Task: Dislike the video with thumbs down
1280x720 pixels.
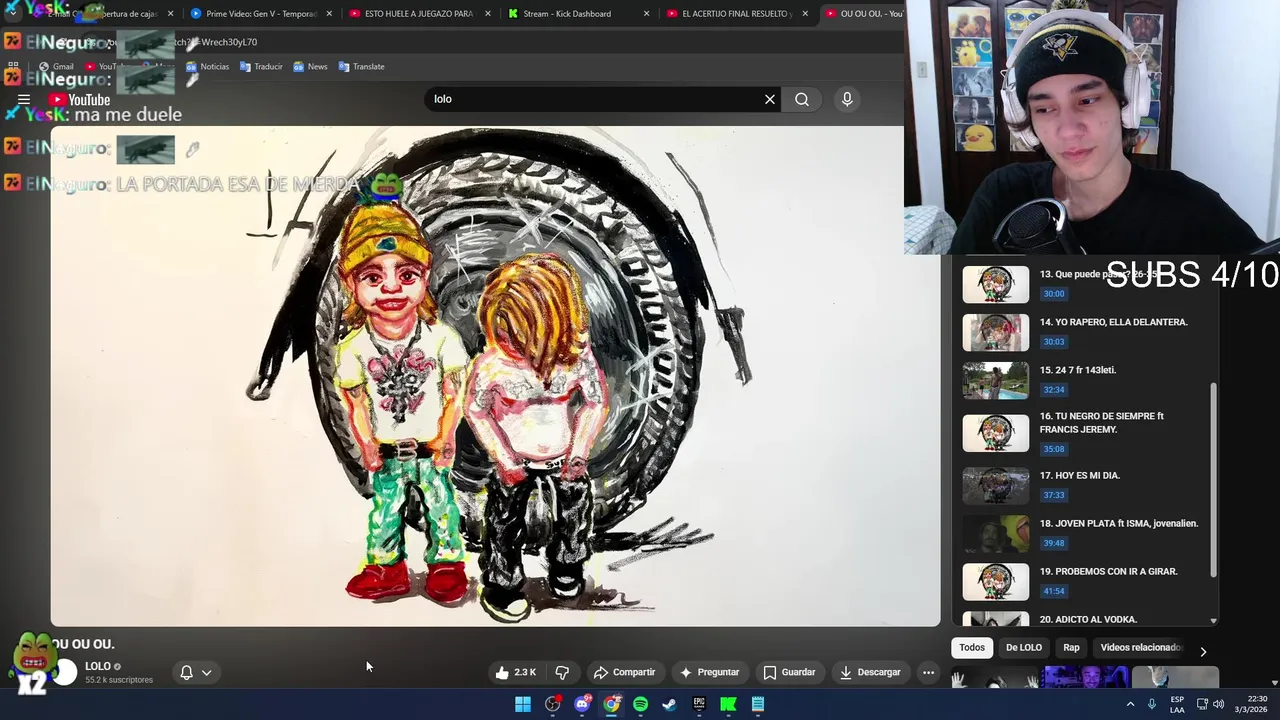Action: (562, 672)
